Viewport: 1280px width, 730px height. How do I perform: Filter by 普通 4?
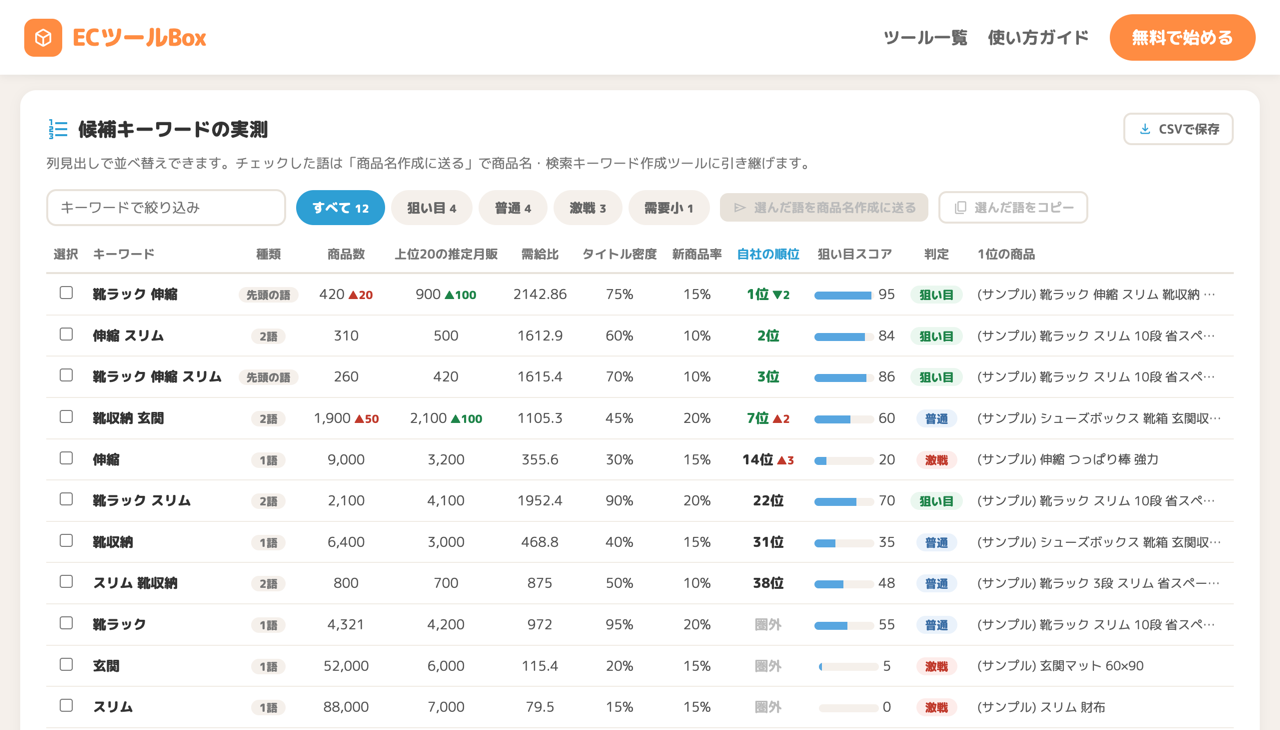click(513, 208)
